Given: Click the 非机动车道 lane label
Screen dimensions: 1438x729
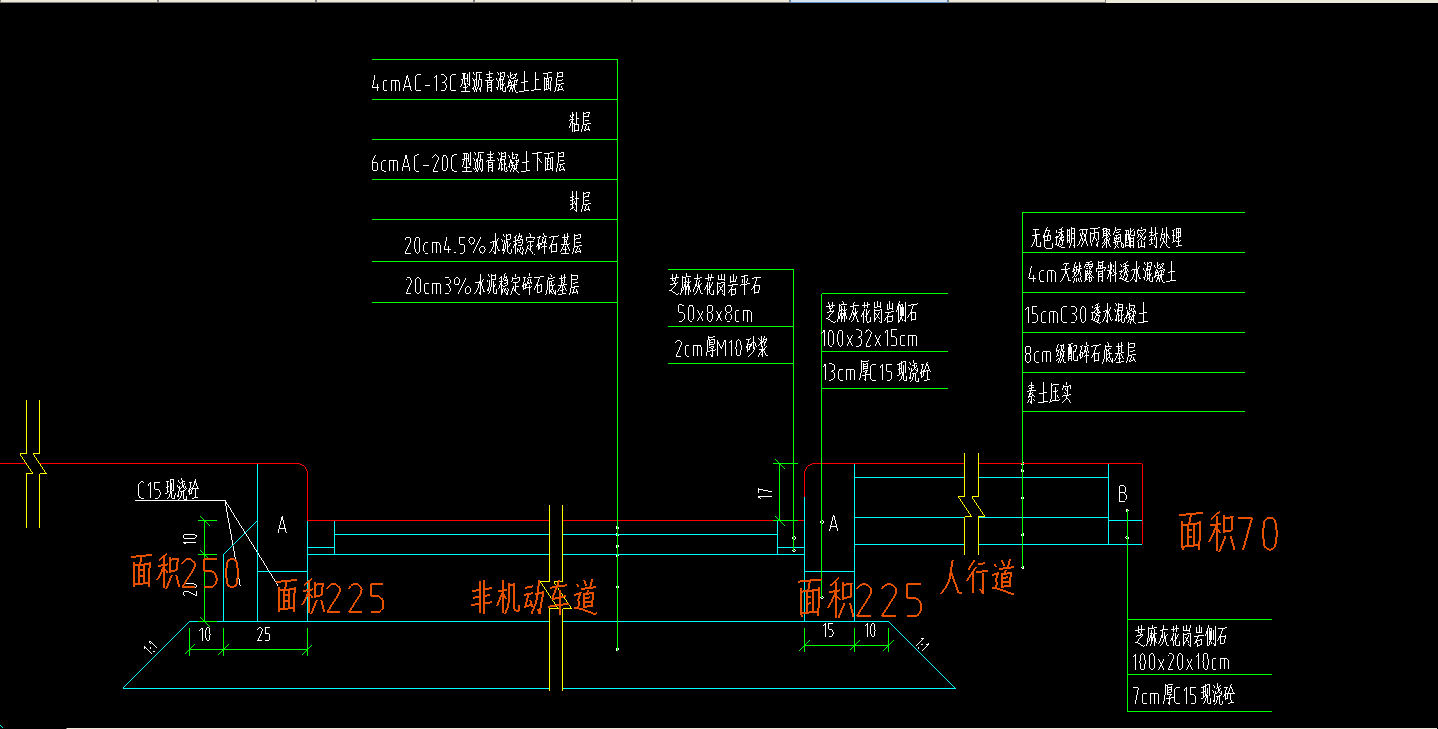Looking at the screenshot, I should pyautogui.click(x=534, y=598).
